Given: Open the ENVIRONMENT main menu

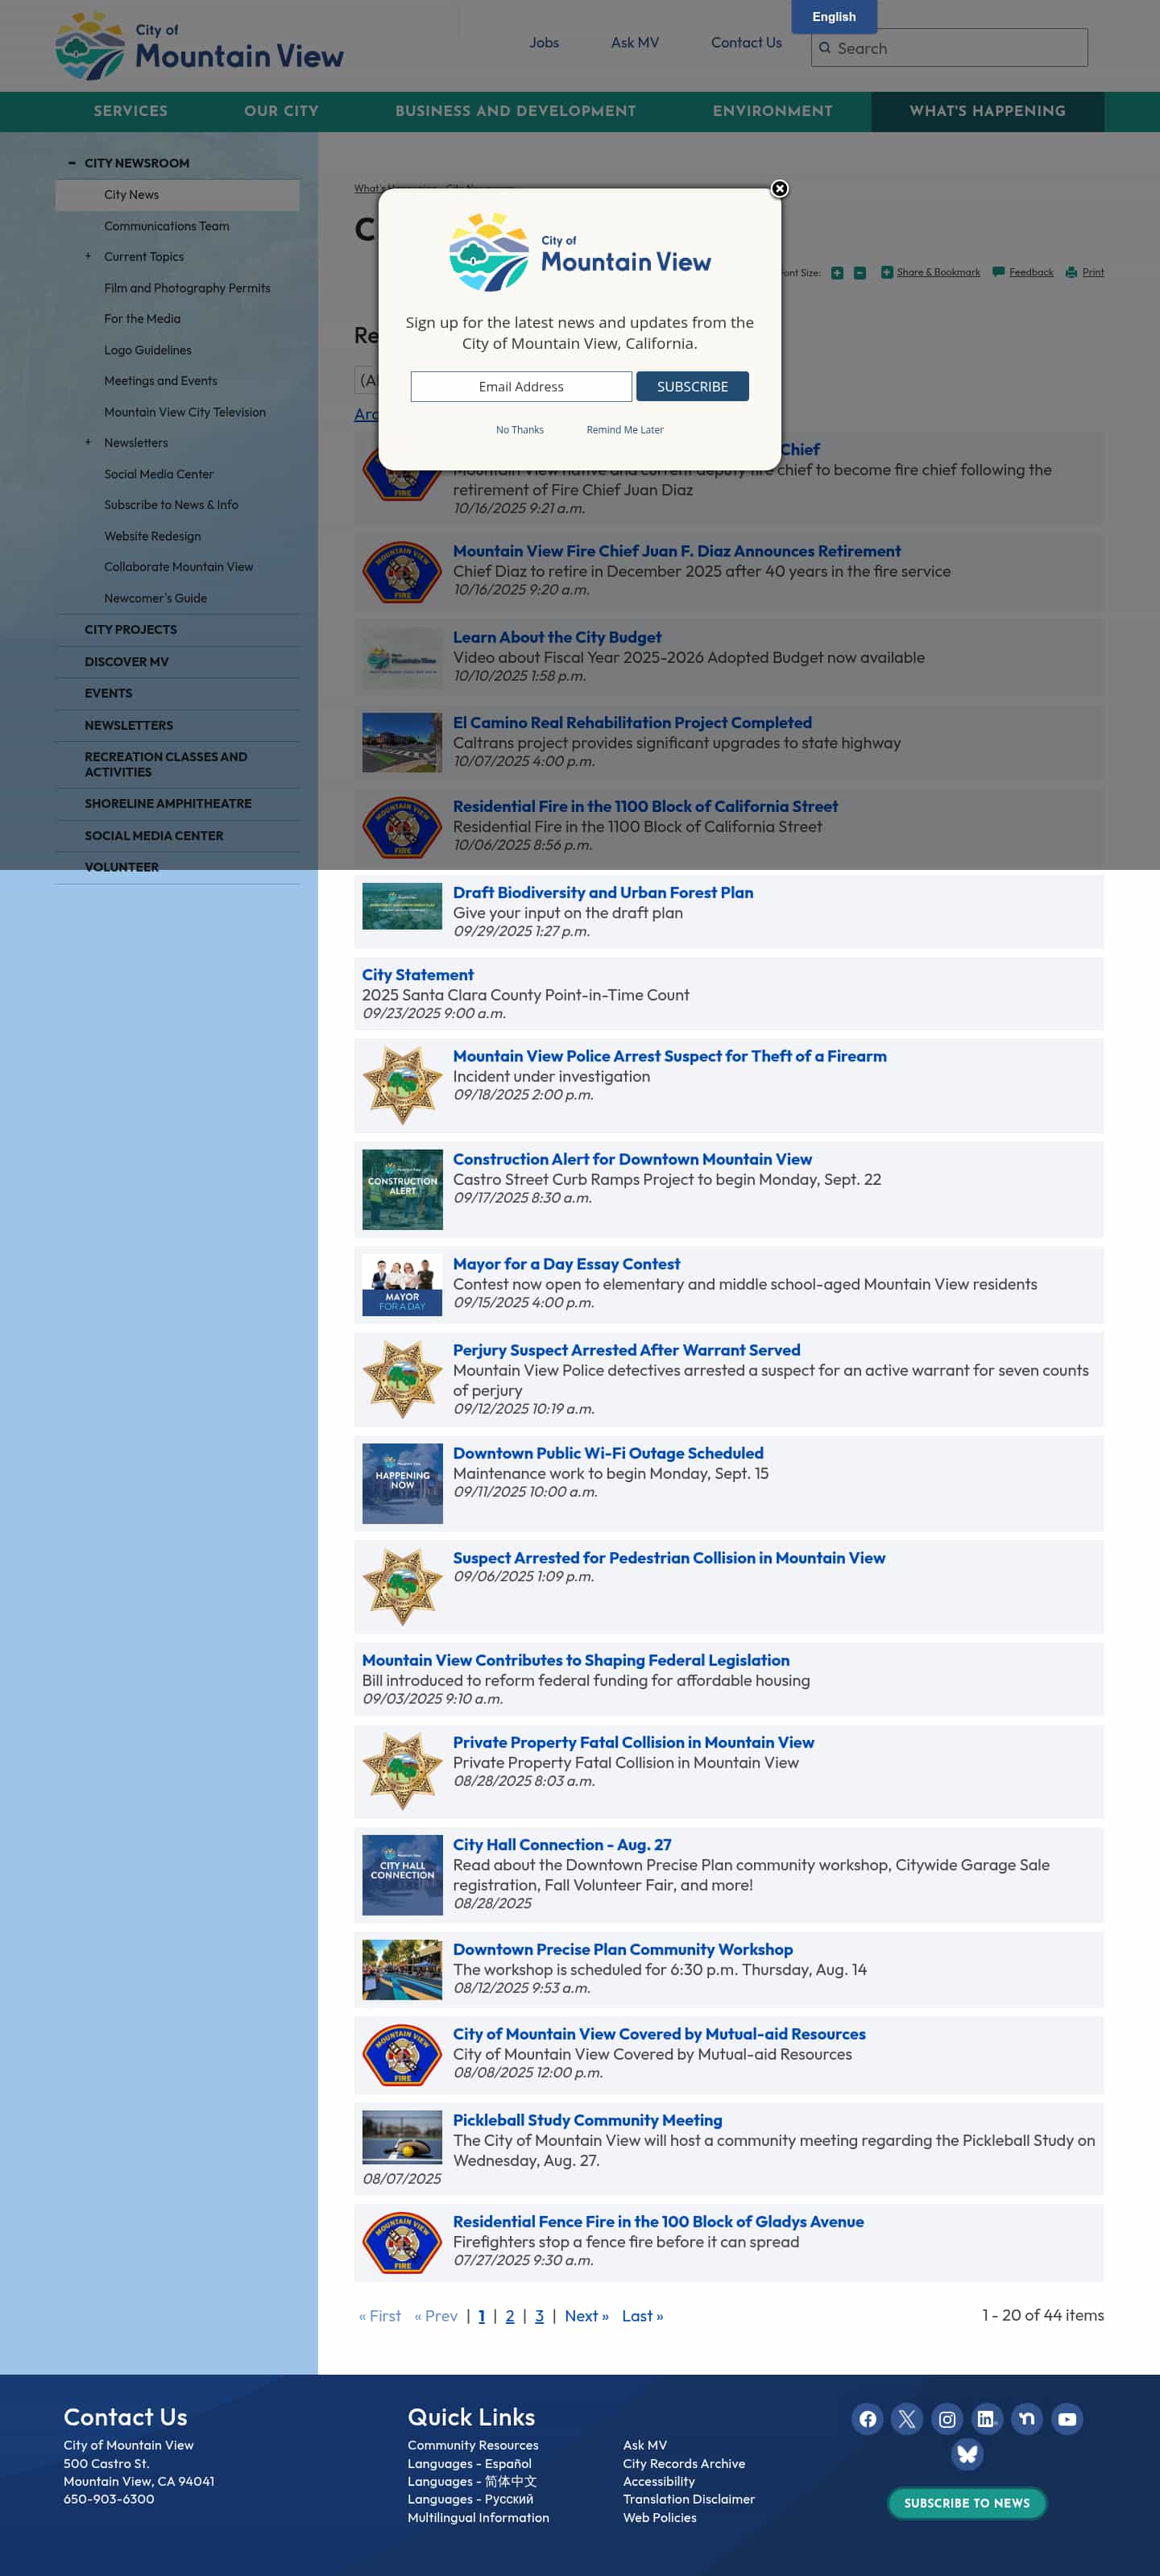Looking at the screenshot, I should [772, 112].
